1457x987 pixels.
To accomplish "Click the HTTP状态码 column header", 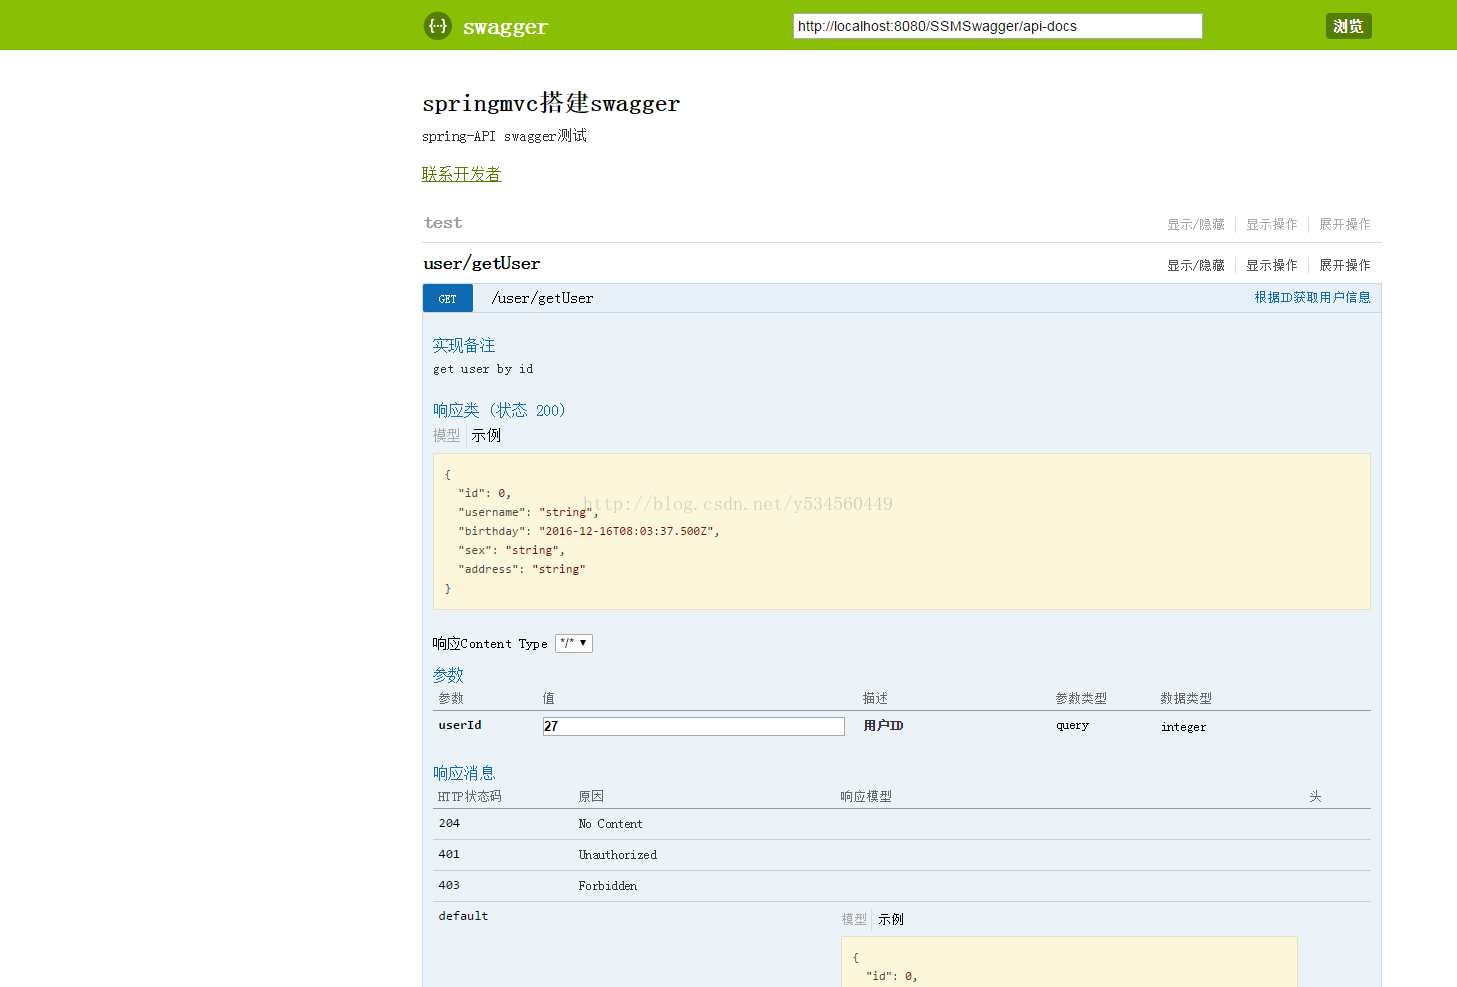I will pos(470,796).
